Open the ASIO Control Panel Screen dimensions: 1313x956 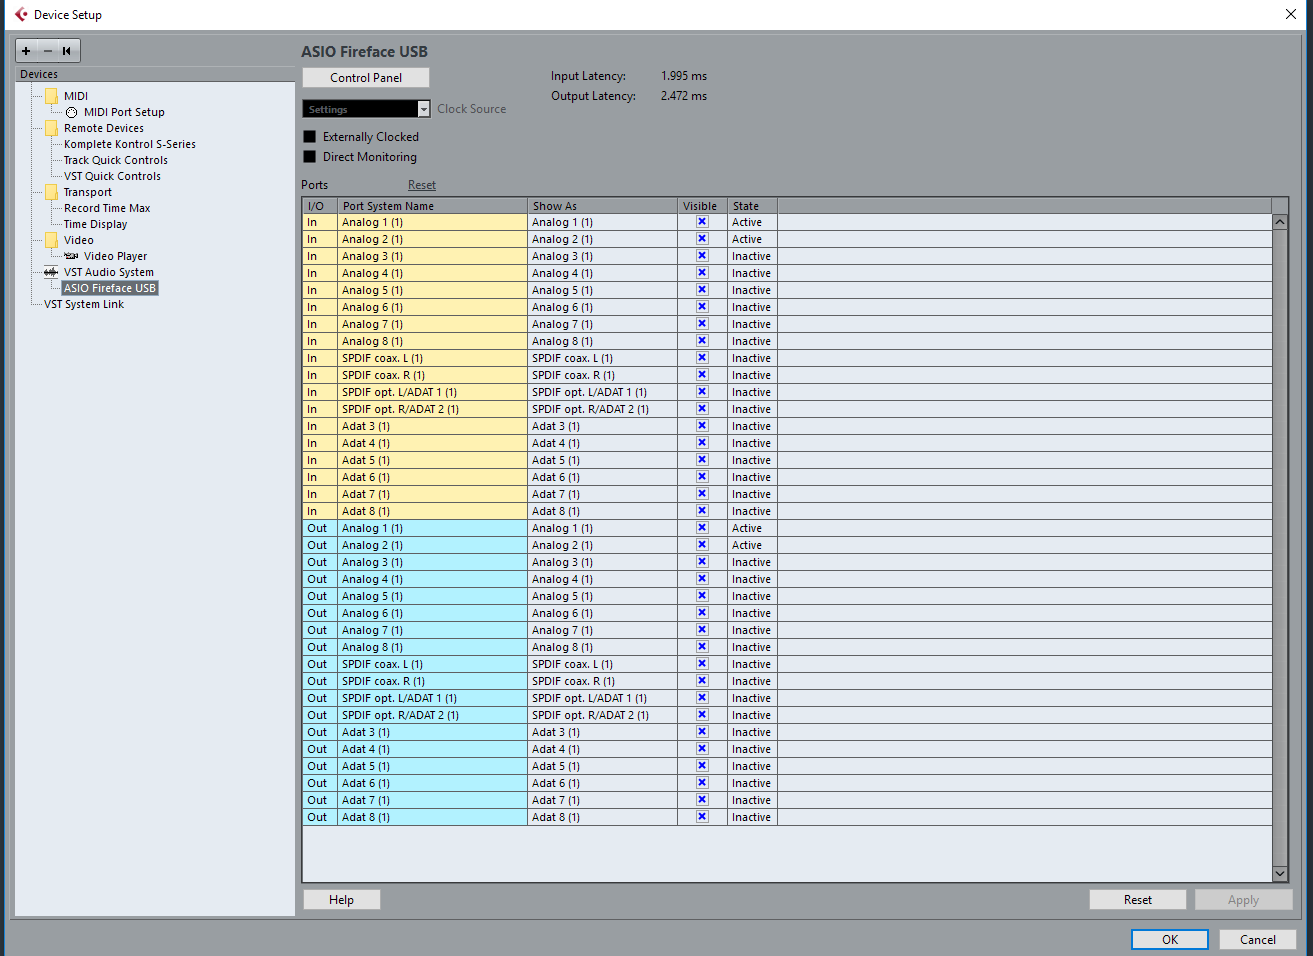tap(366, 78)
